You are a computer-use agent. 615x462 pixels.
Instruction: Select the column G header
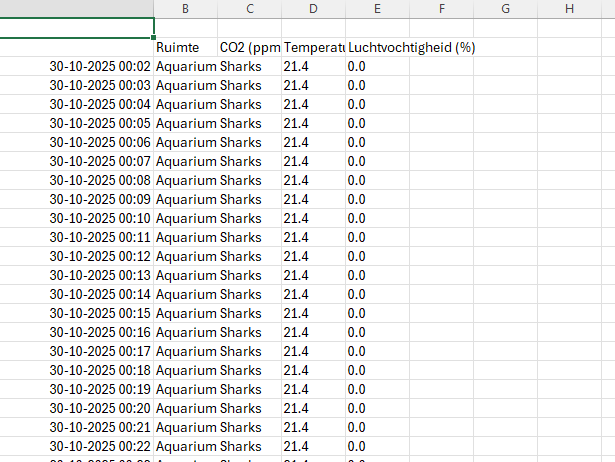505,9
